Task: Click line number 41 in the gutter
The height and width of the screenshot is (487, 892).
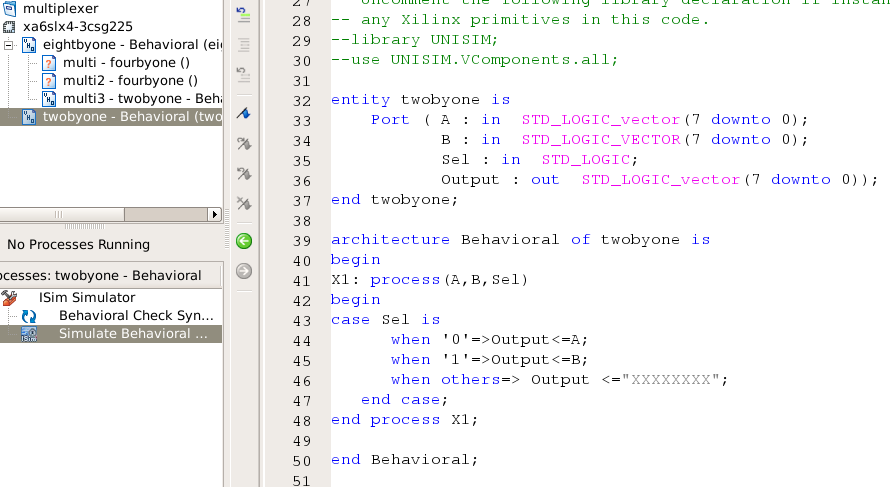Action: [302, 281]
